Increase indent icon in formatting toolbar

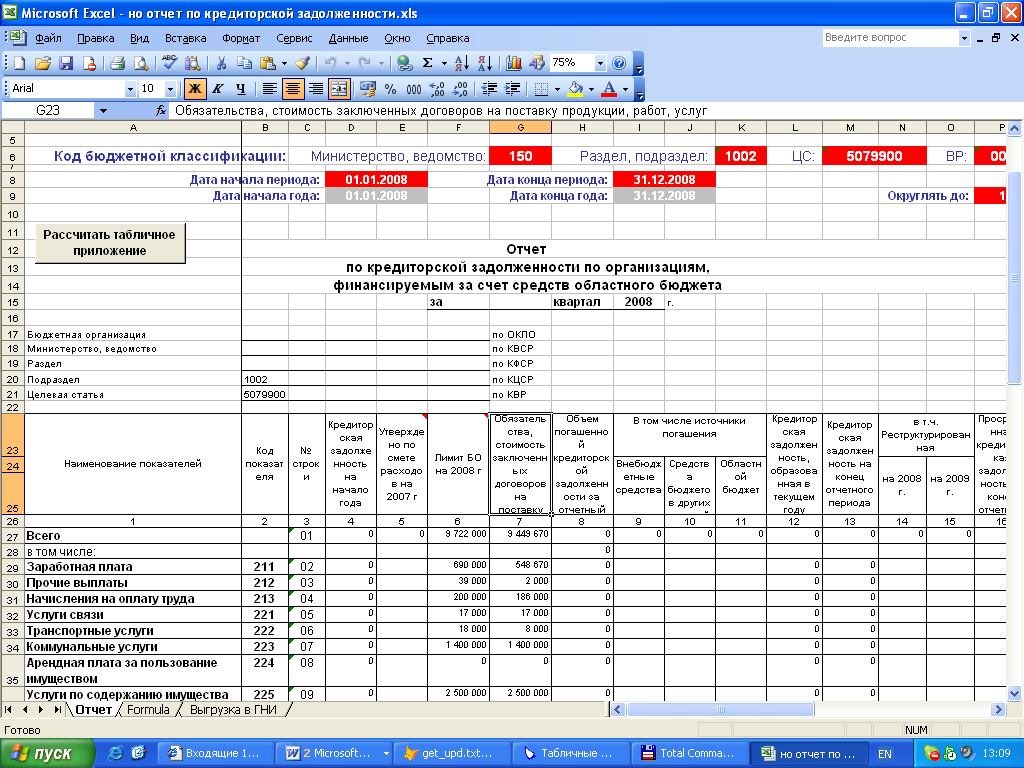click(x=513, y=89)
